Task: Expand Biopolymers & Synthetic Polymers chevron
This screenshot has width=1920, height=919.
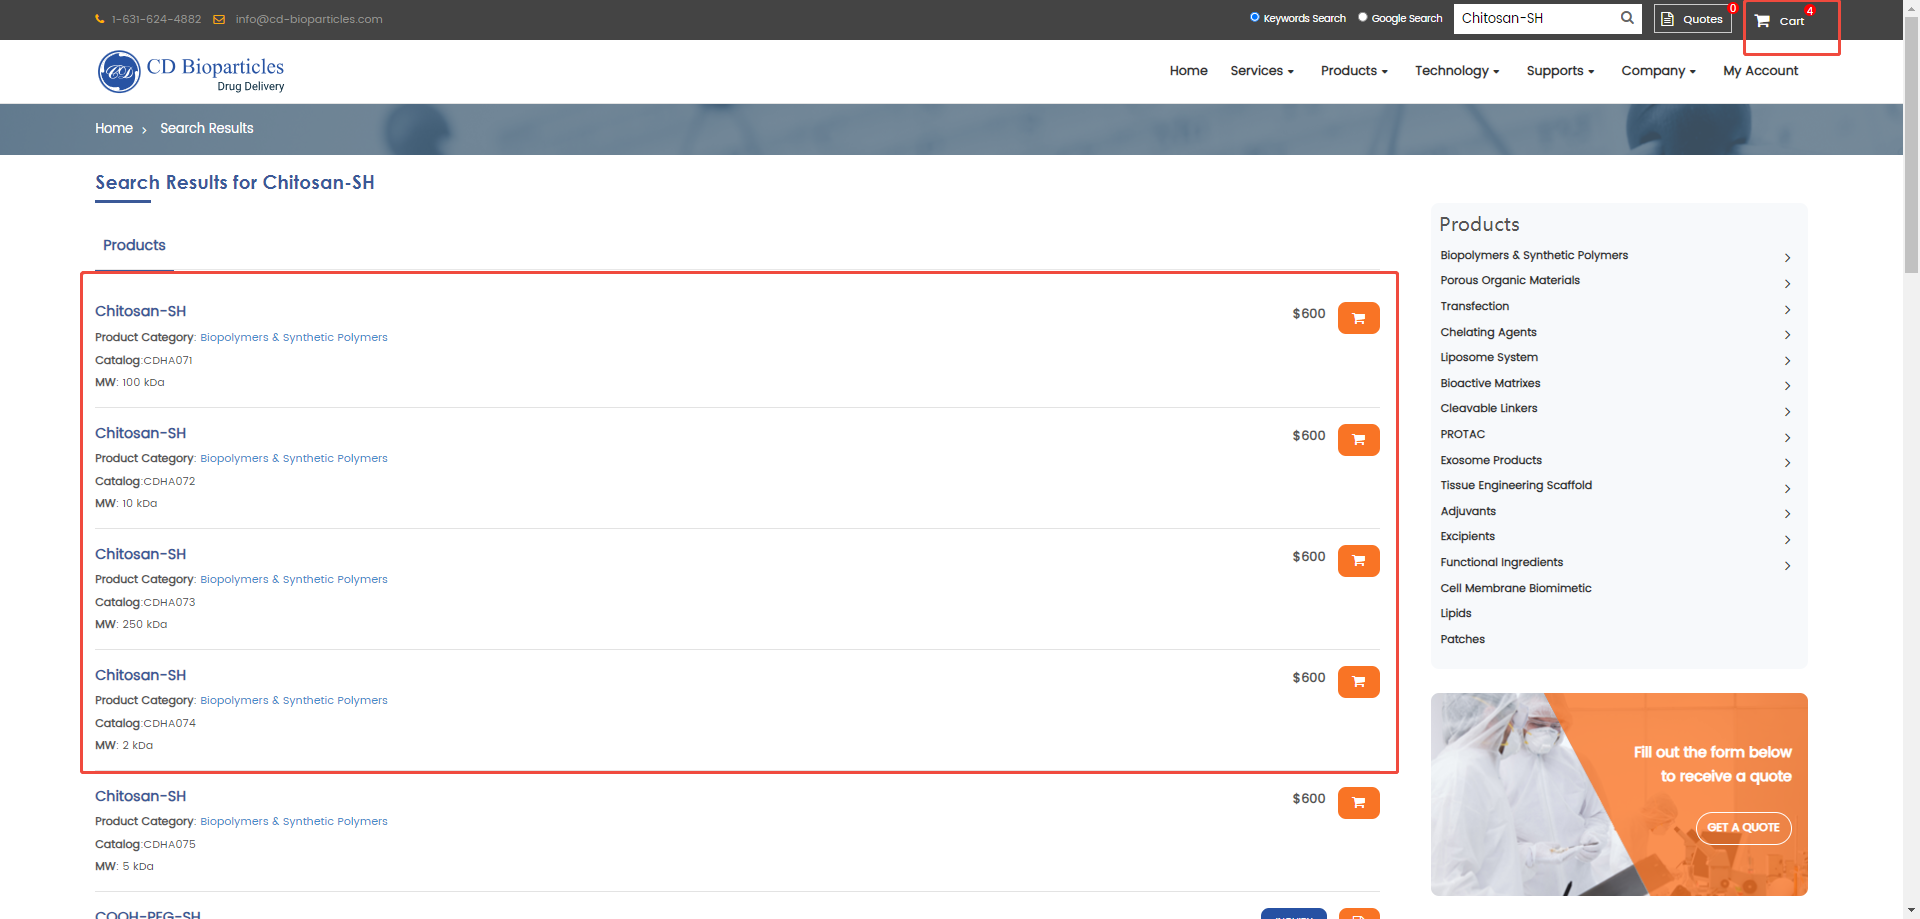Action: pyautogui.click(x=1787, y=258)
